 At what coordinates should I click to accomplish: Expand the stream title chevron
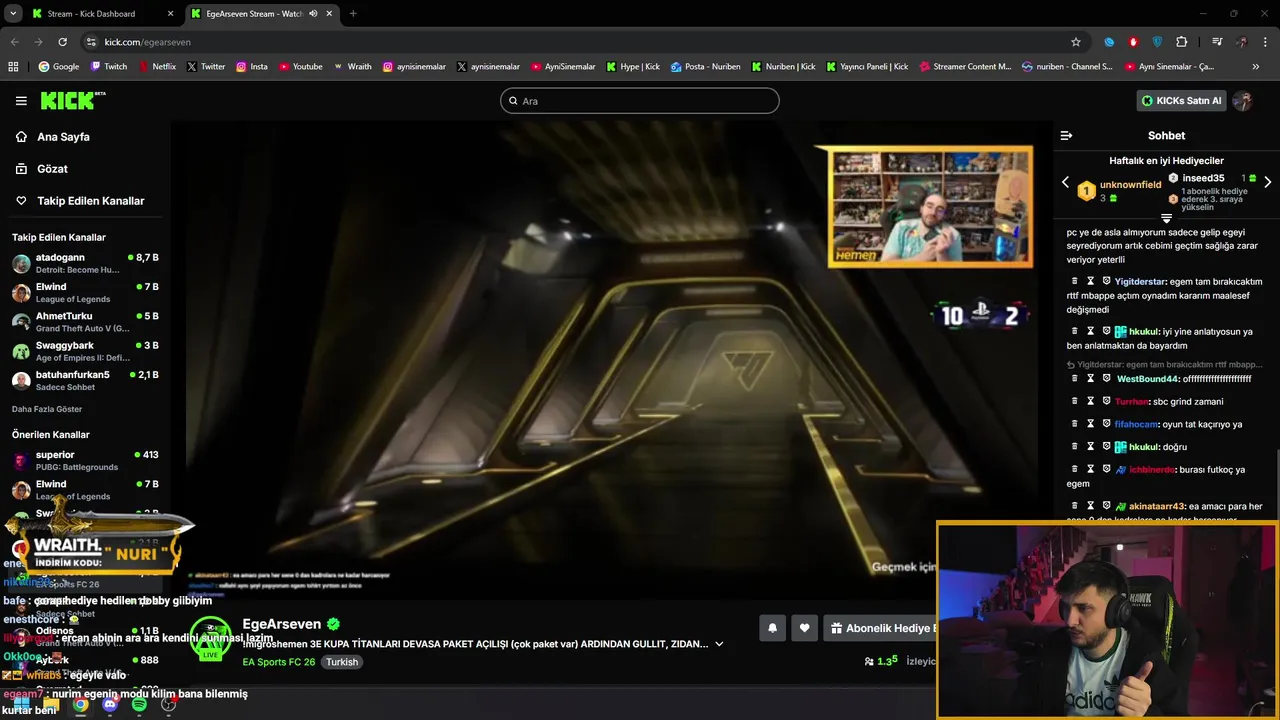coord(719,644)
